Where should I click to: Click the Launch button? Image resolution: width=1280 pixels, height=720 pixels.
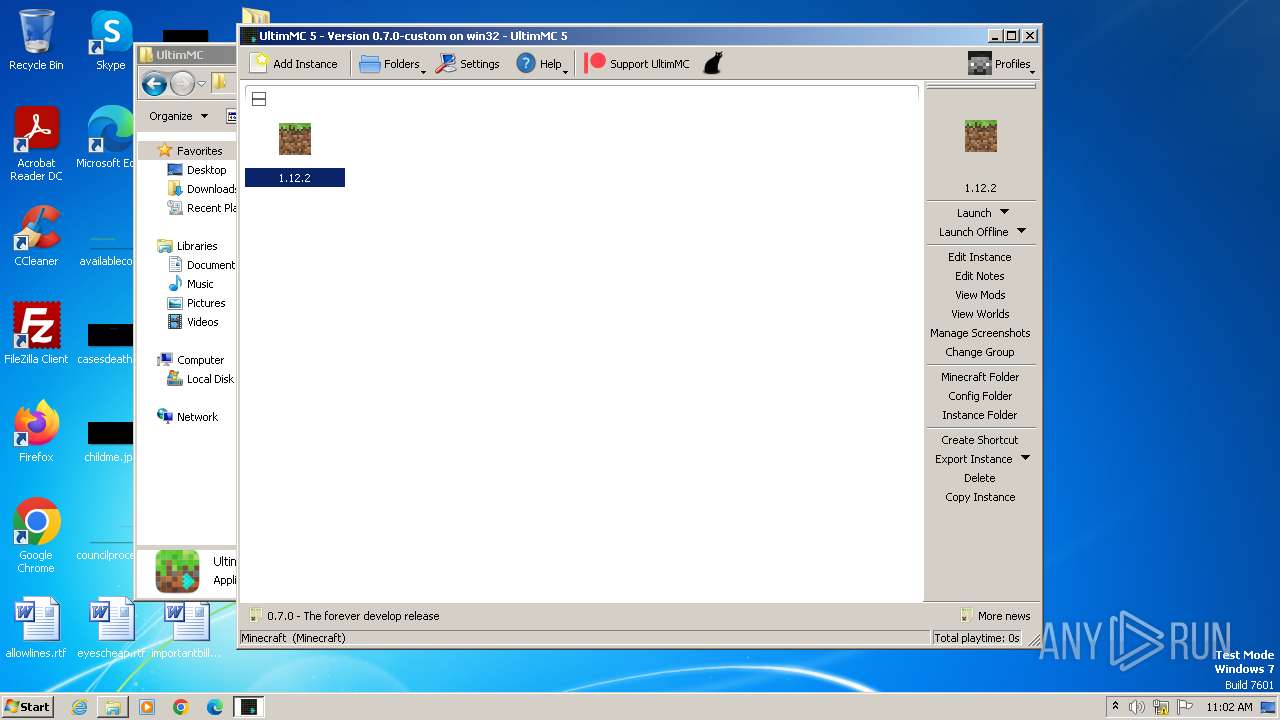(974, 213)
